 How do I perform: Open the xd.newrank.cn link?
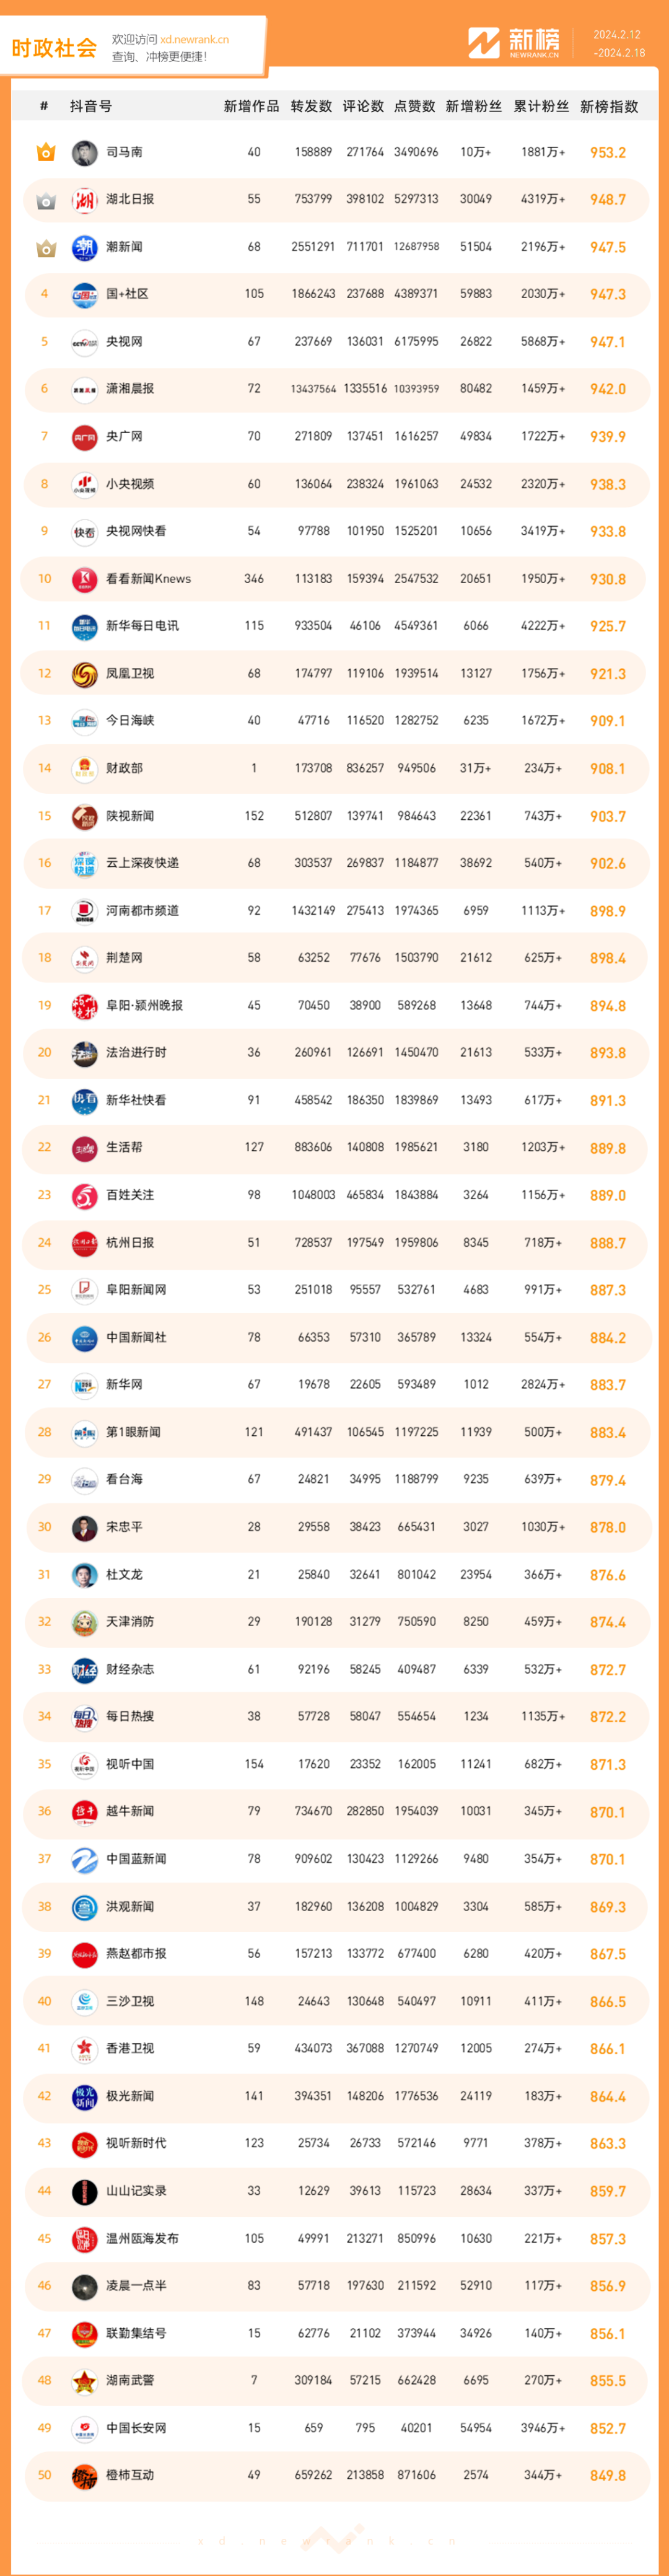pos(194,40)
